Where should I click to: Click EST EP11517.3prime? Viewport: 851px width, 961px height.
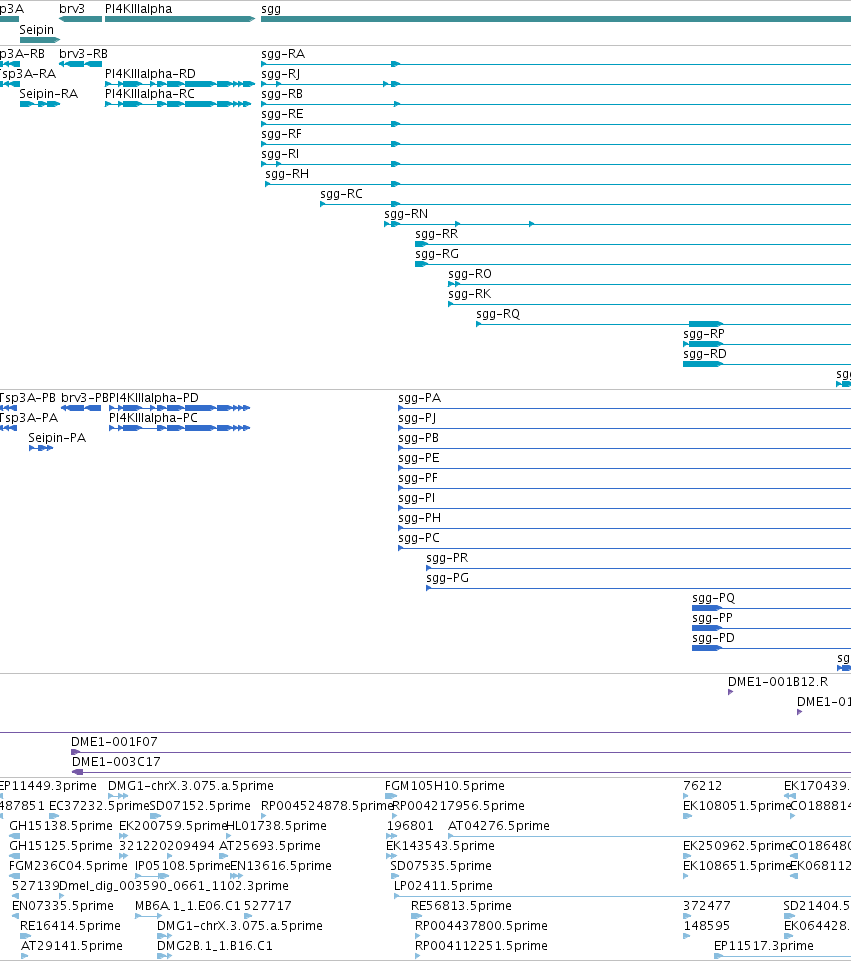coord(782,956)
